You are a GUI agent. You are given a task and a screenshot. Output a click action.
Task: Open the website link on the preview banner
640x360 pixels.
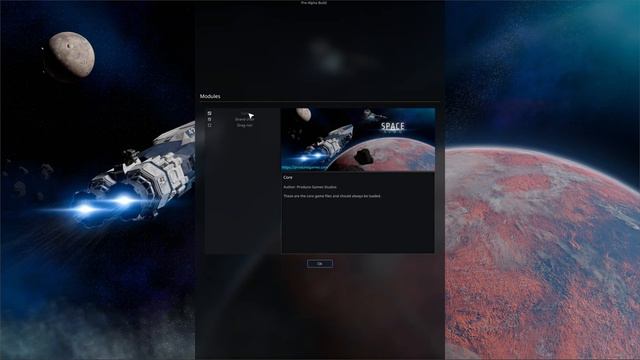(x=305, y=167)
